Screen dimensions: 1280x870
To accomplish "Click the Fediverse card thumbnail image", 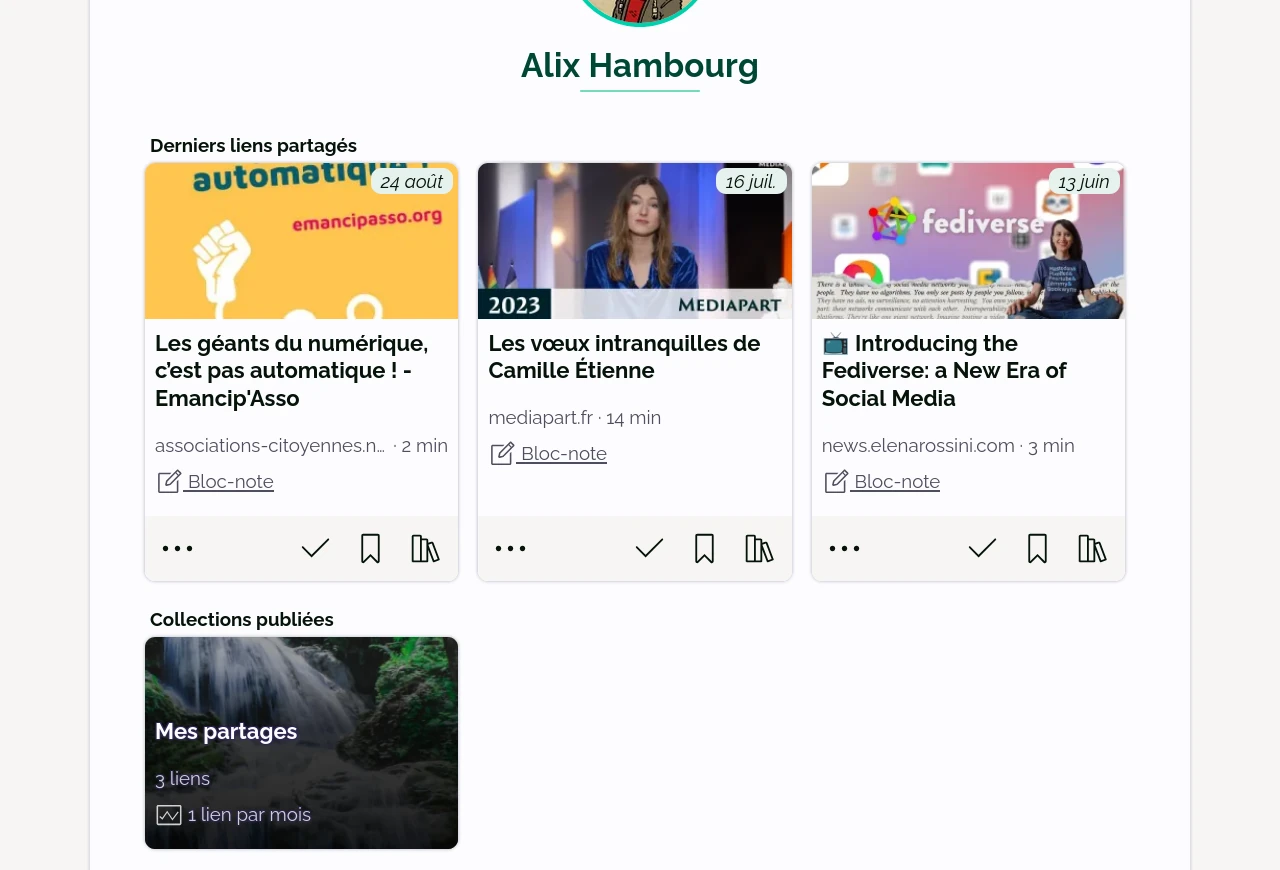I will coord(968,241).
